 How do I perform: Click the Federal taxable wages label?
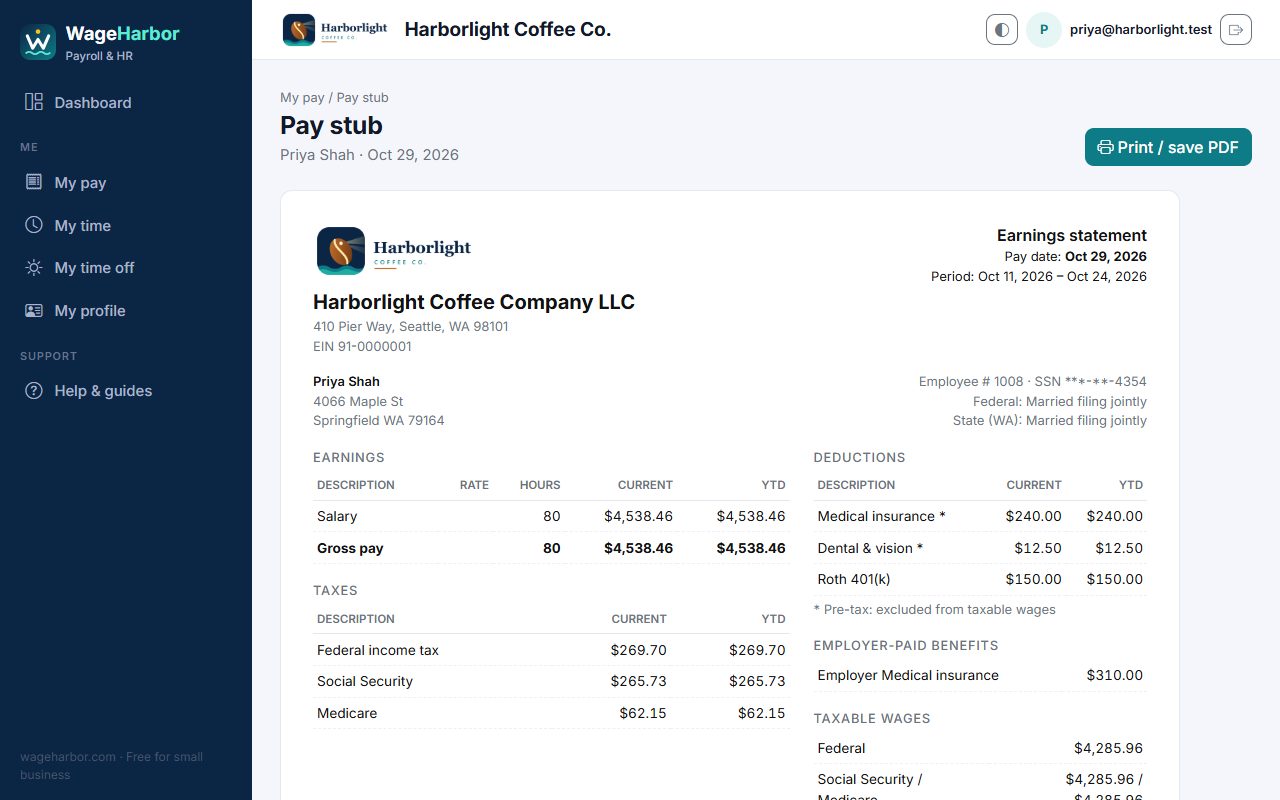point(841,748)
